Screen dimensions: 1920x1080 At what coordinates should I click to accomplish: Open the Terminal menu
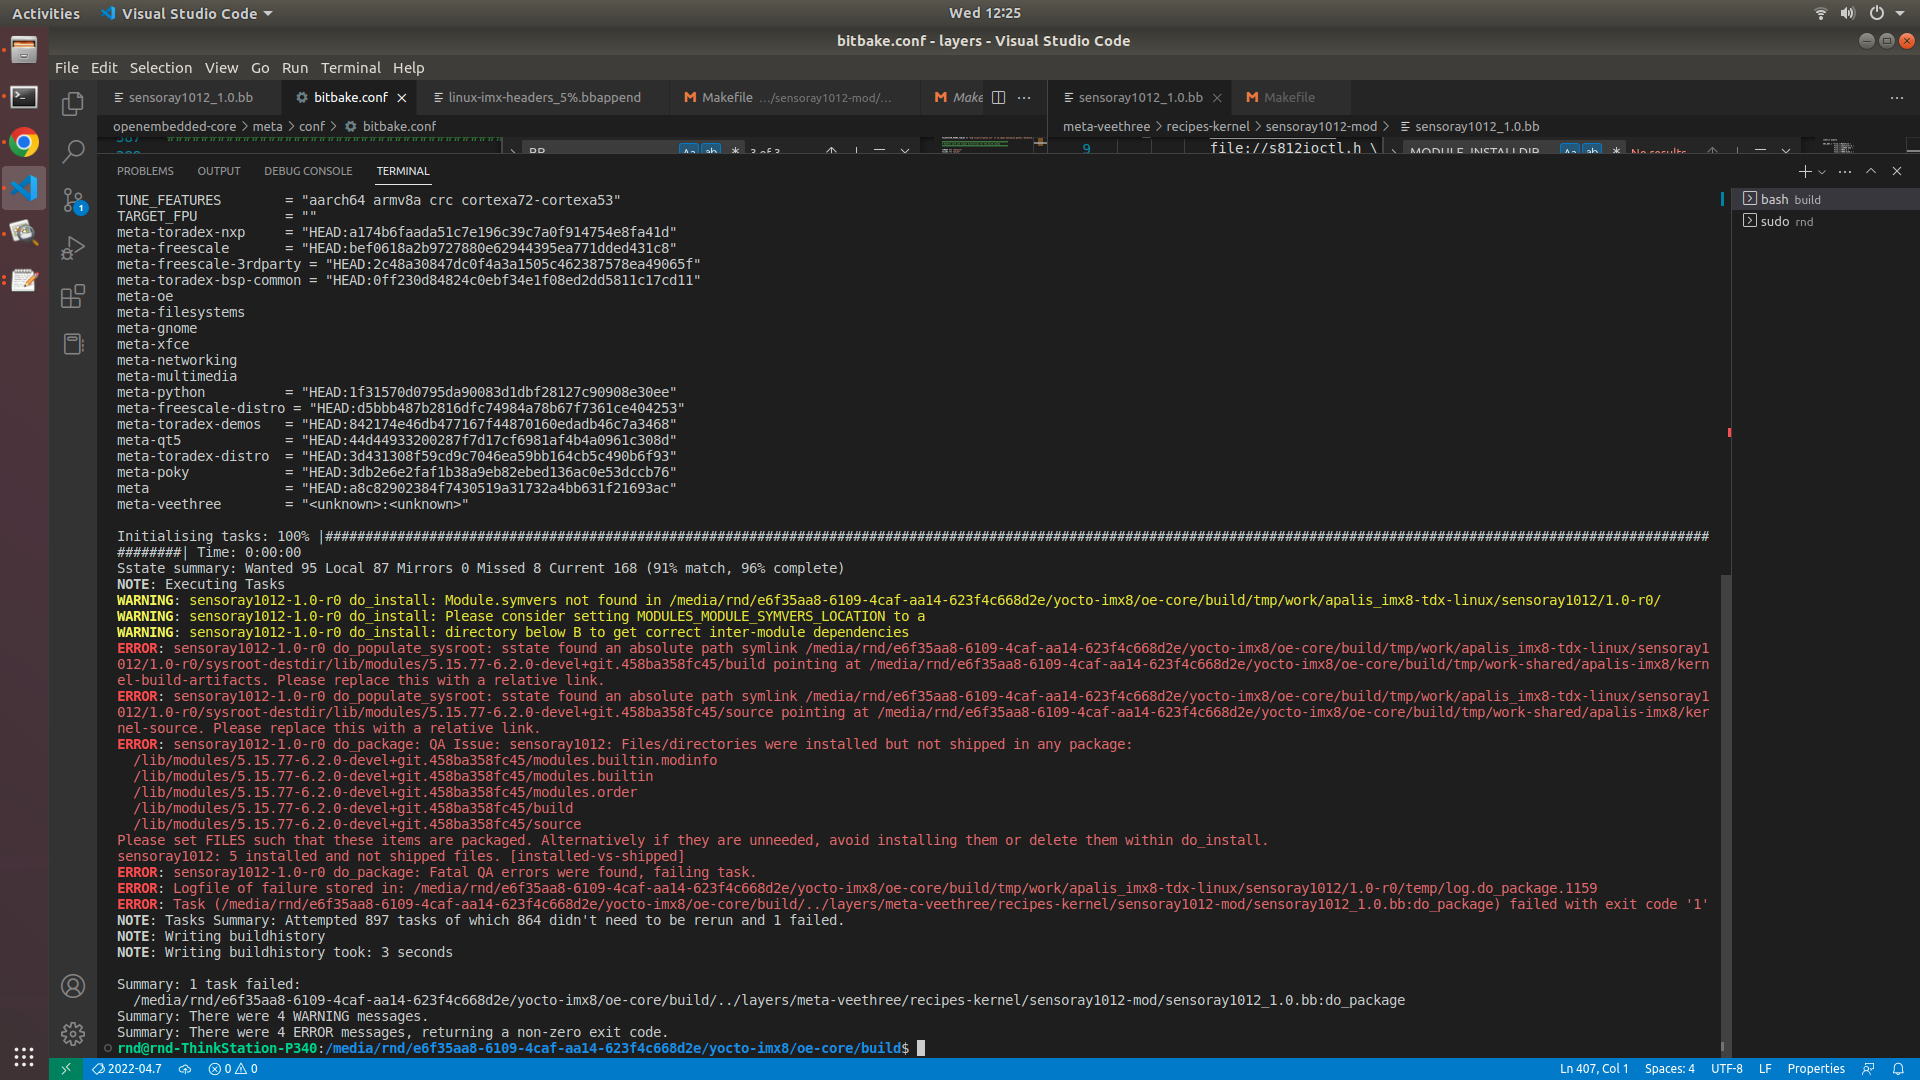[x=350, y=68]
